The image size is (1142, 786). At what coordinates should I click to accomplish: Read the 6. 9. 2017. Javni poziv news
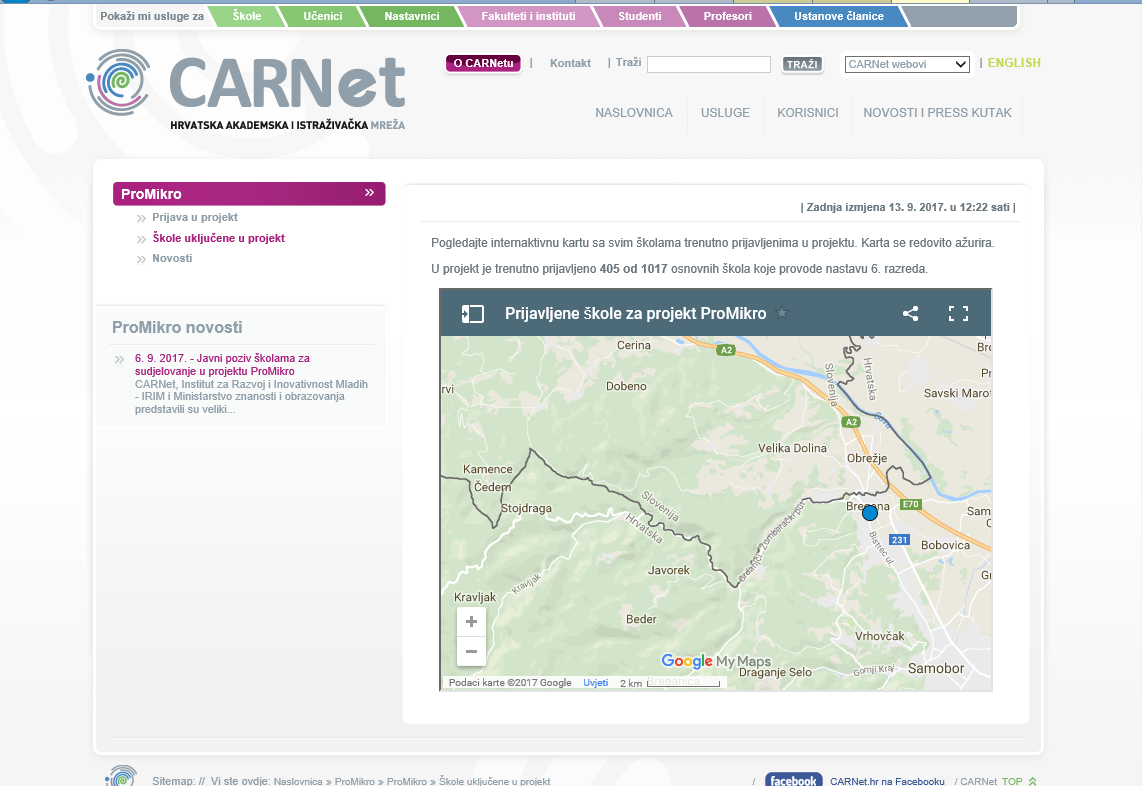point(222,364)
